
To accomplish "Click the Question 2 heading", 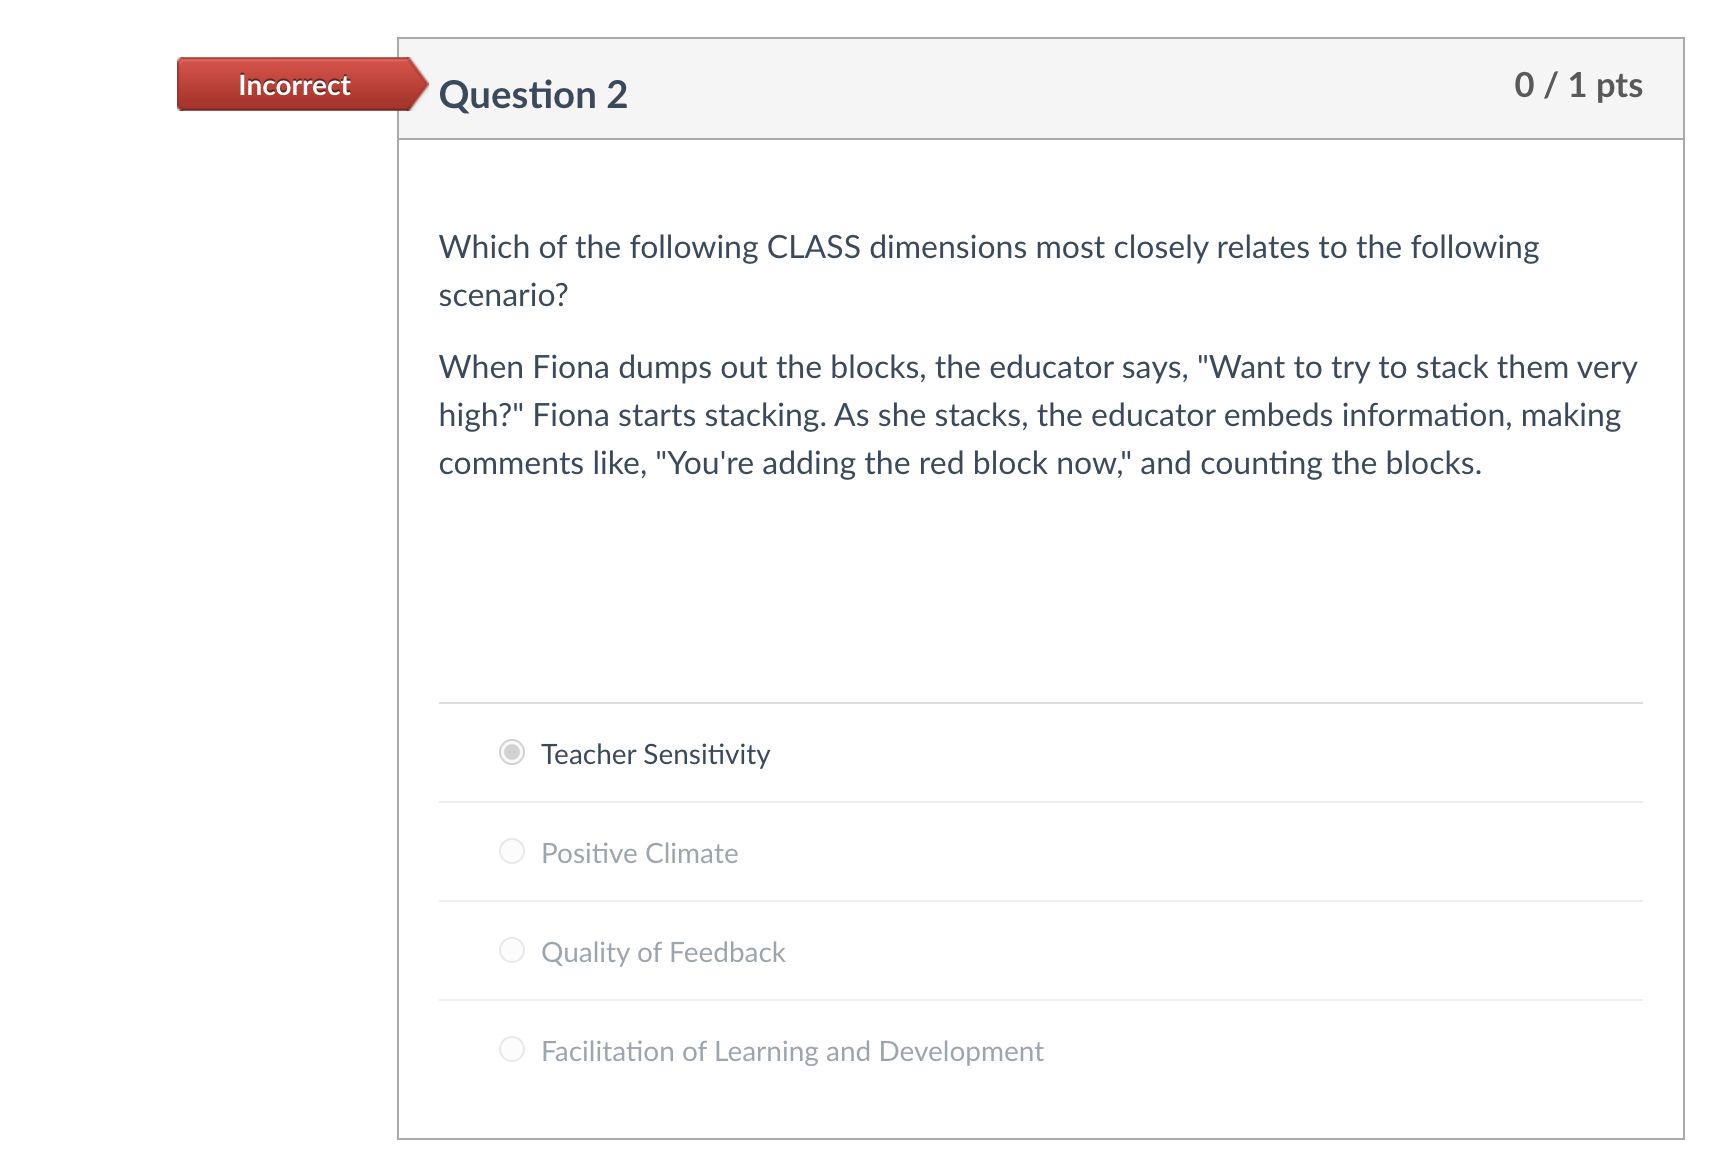I will 533,95.
